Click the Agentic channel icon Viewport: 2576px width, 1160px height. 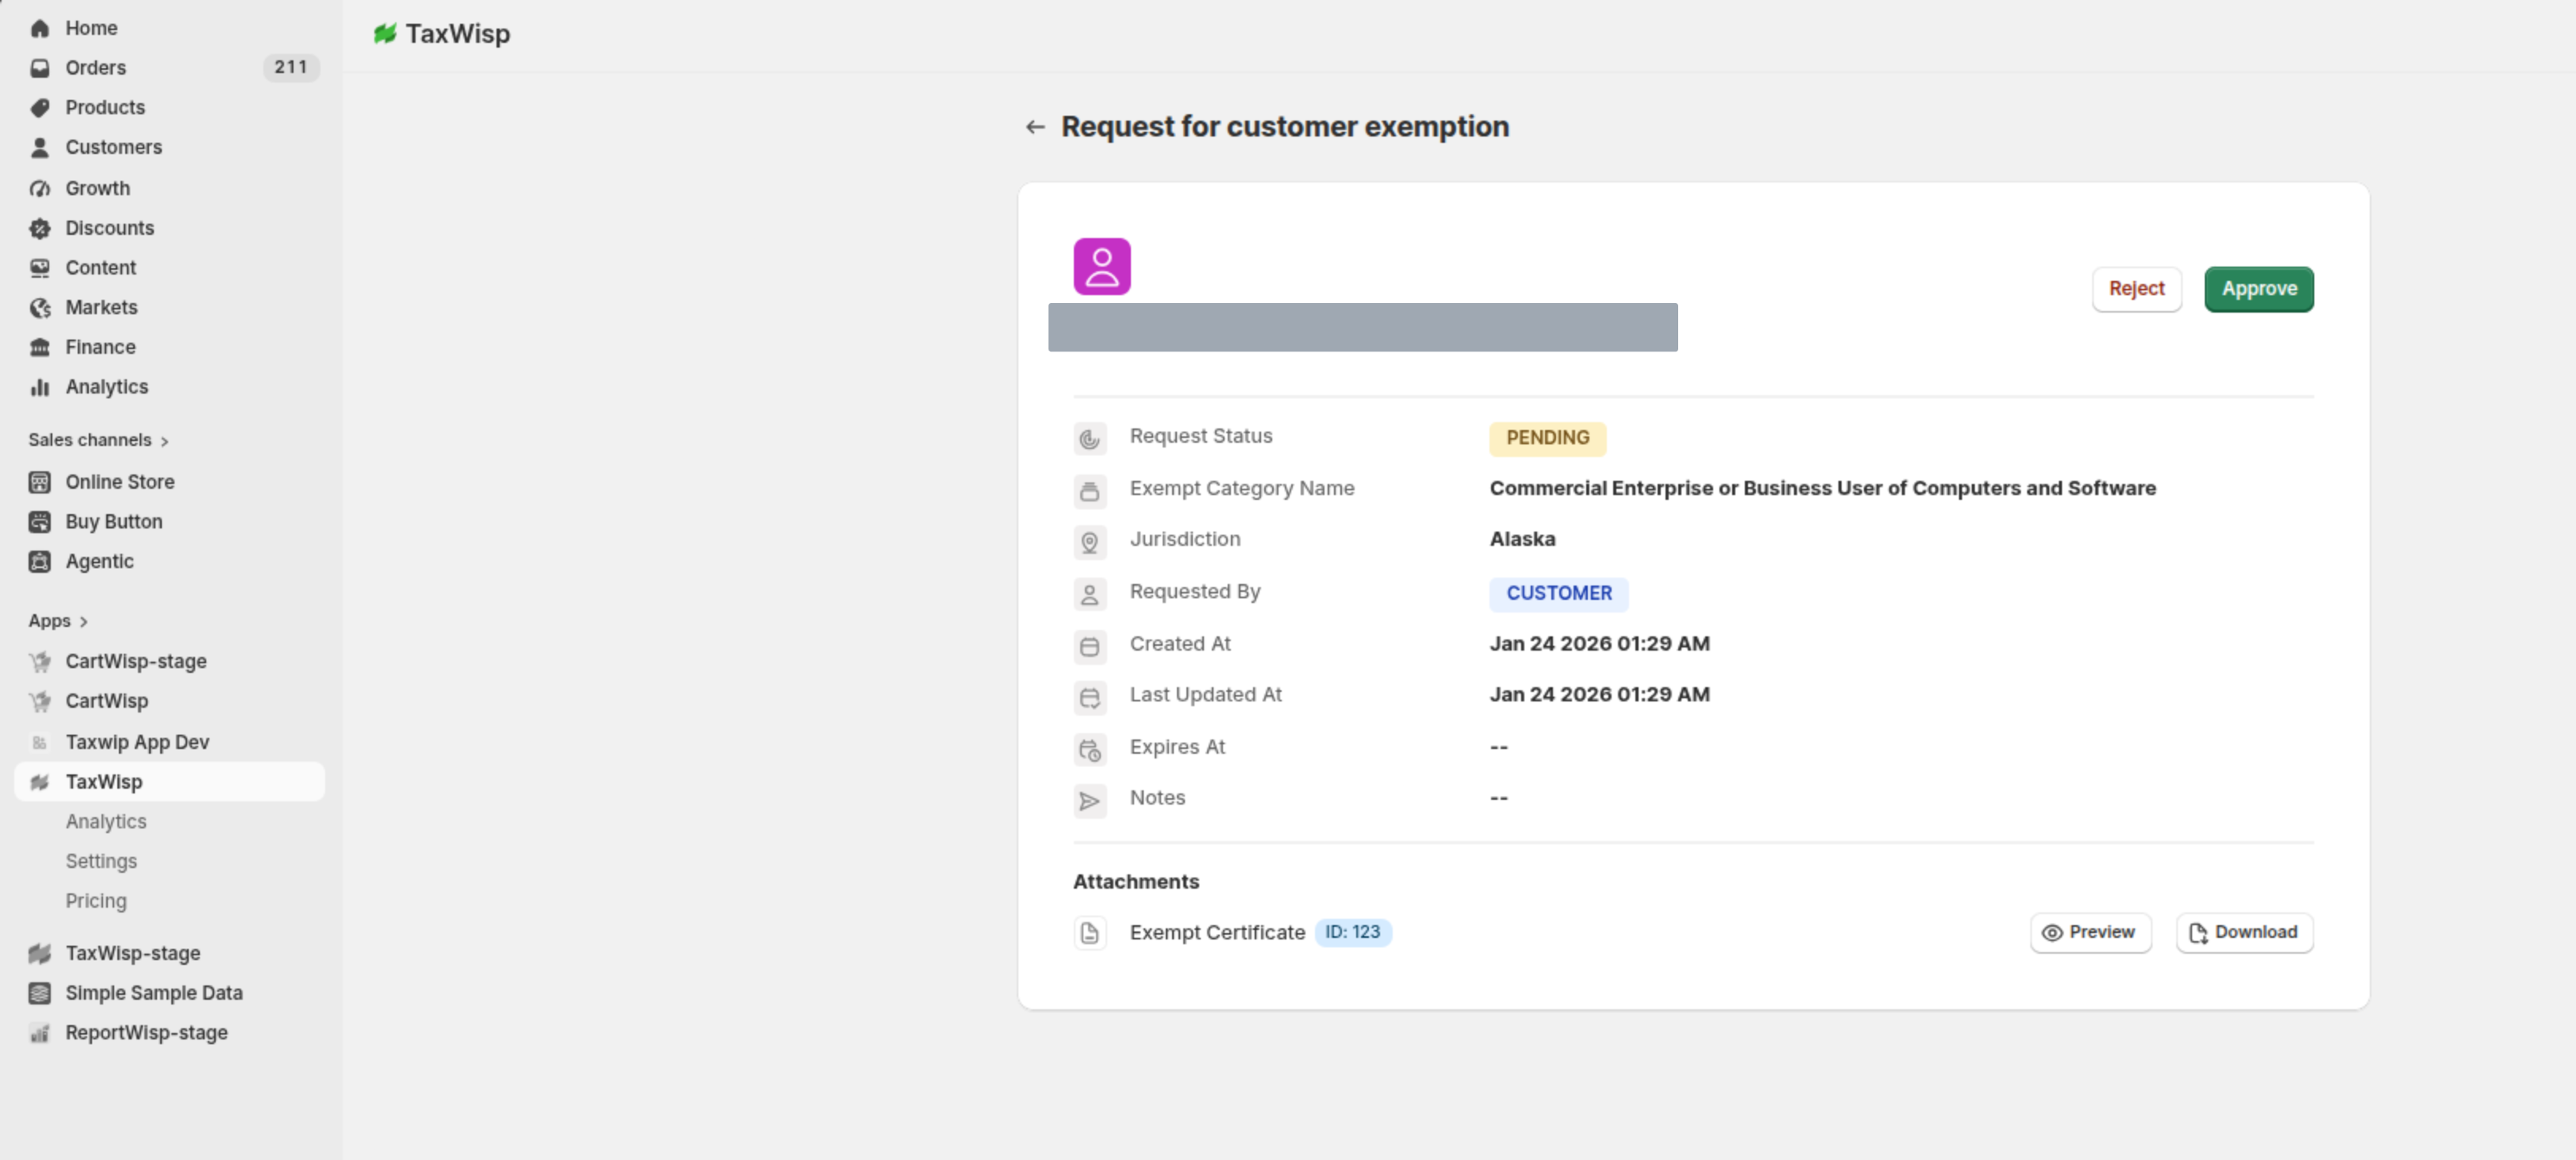click(x=40, y=562)
